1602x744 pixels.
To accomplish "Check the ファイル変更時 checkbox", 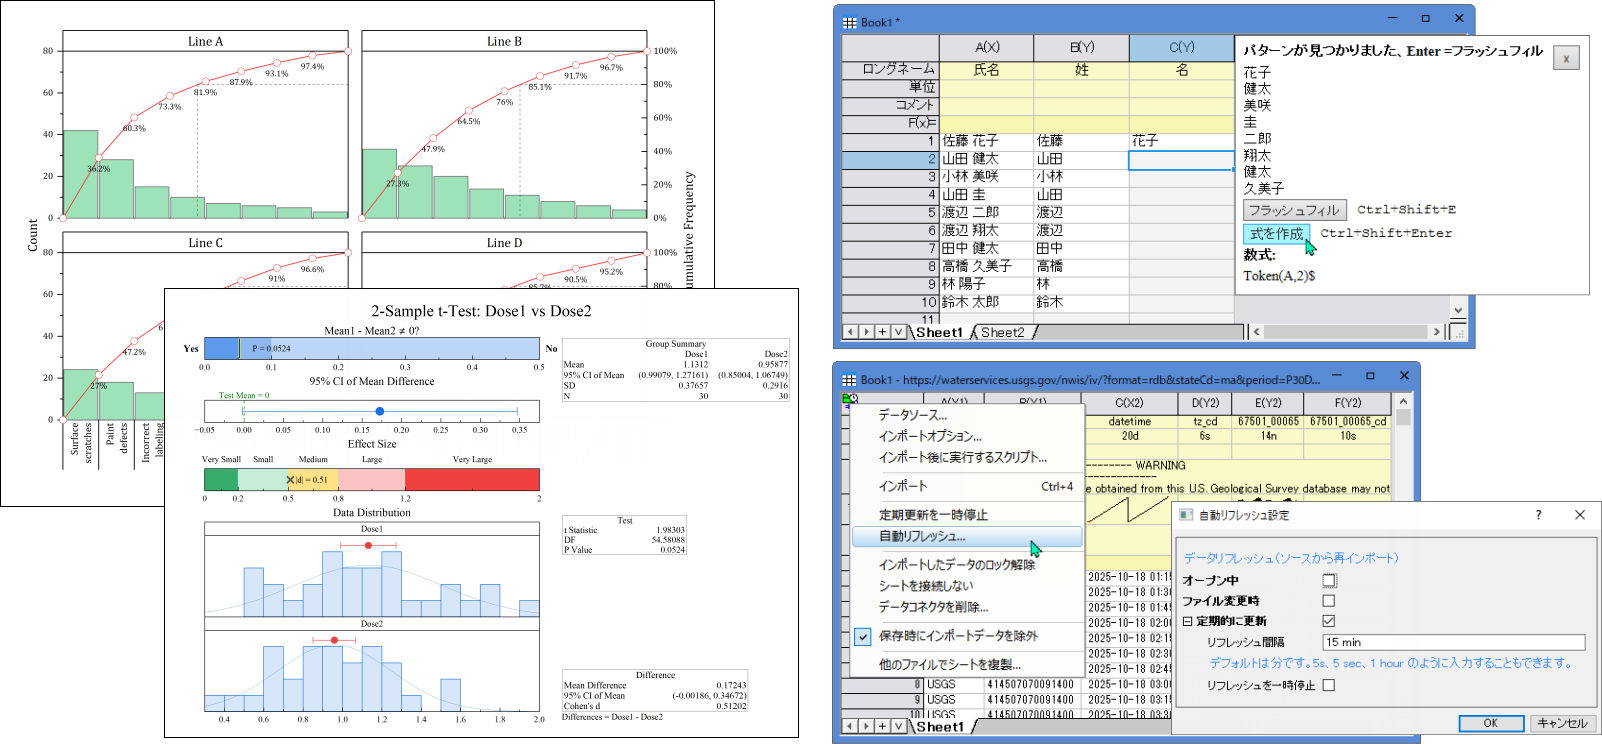I will (x=1329, y=601).
